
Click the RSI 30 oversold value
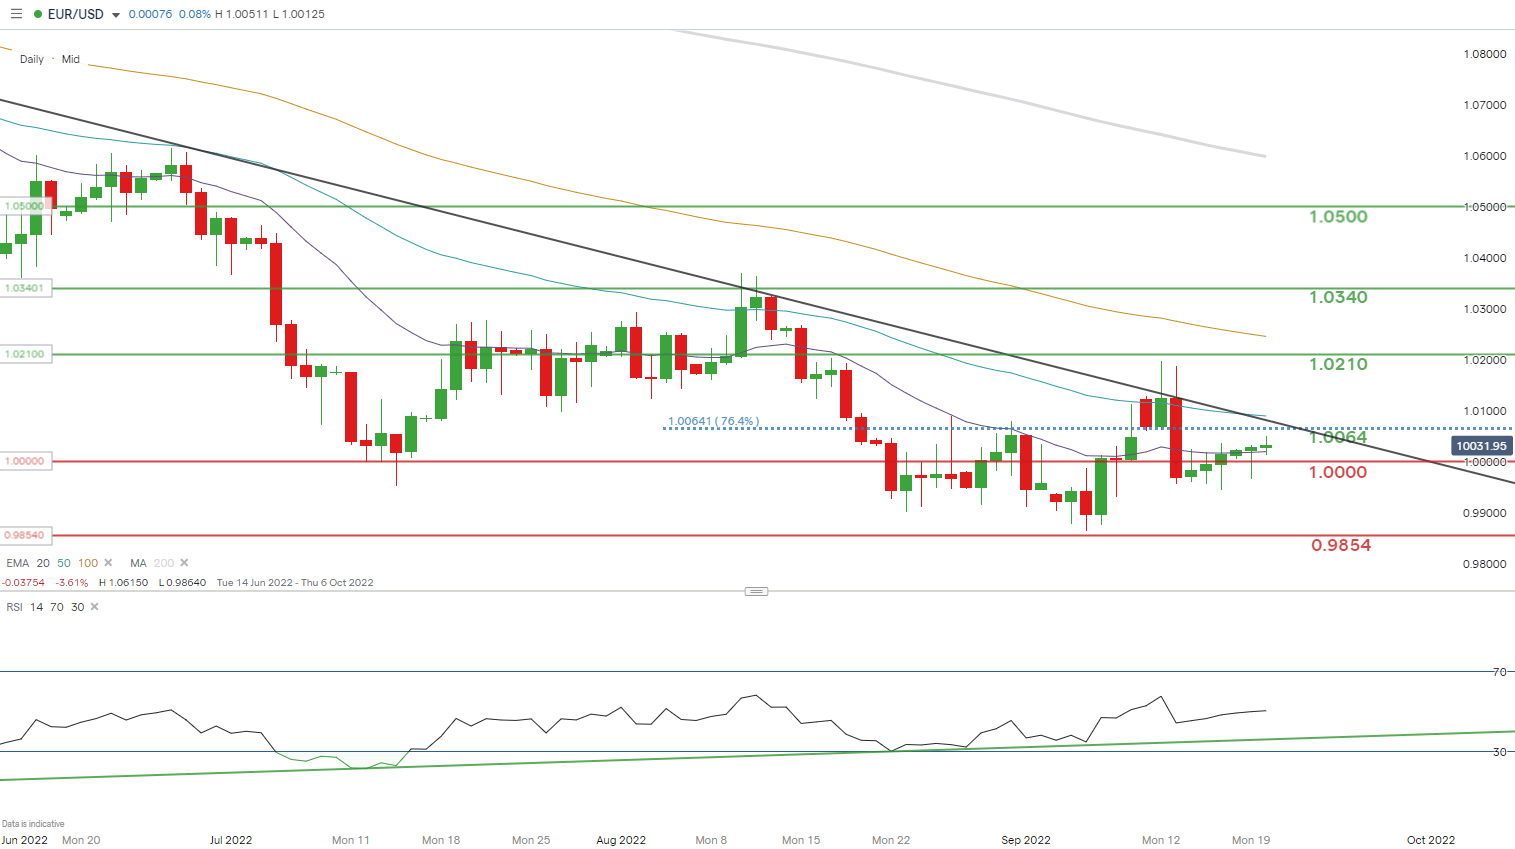coord(77,607)
